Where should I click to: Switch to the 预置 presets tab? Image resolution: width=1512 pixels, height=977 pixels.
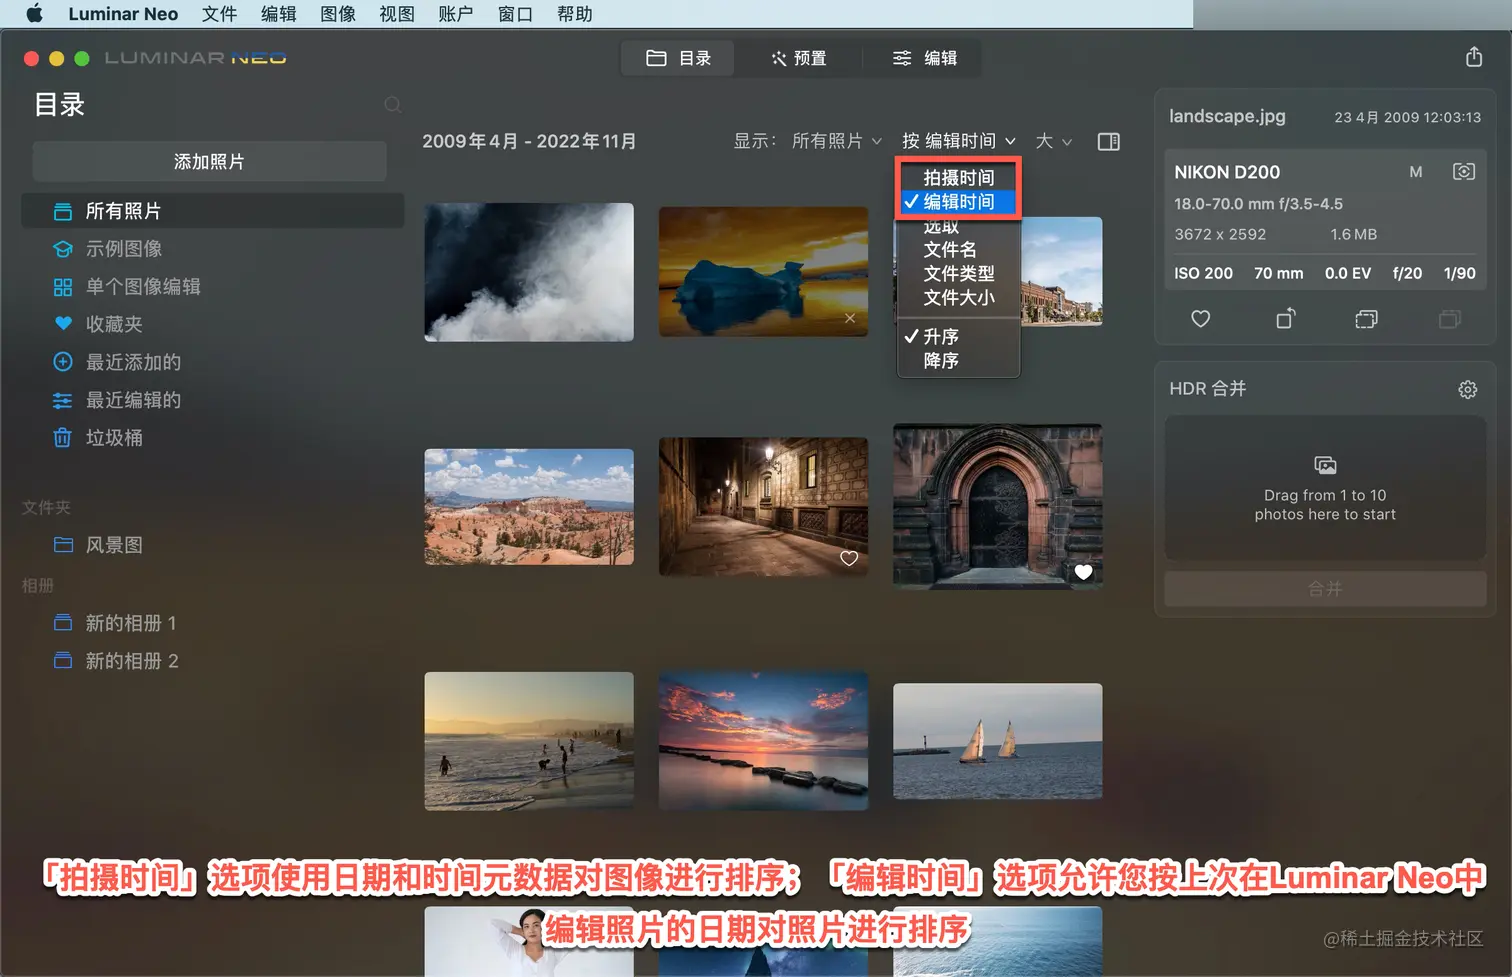tap(798, 58)
